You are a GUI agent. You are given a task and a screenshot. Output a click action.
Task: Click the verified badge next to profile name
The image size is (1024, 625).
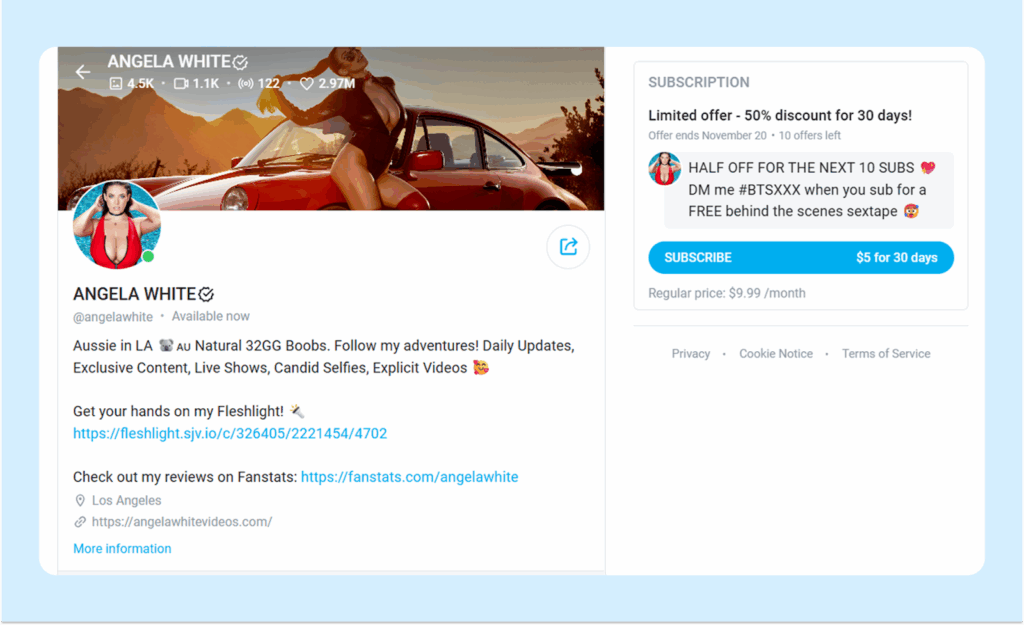pyautogui.click(x=205, y=293)
